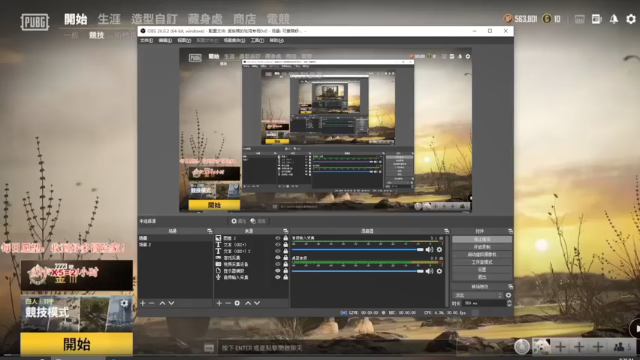Open 桌面音频 mixer channel settings gear
The width and height of the screenshot is (640, 360).
coord(439,271)
